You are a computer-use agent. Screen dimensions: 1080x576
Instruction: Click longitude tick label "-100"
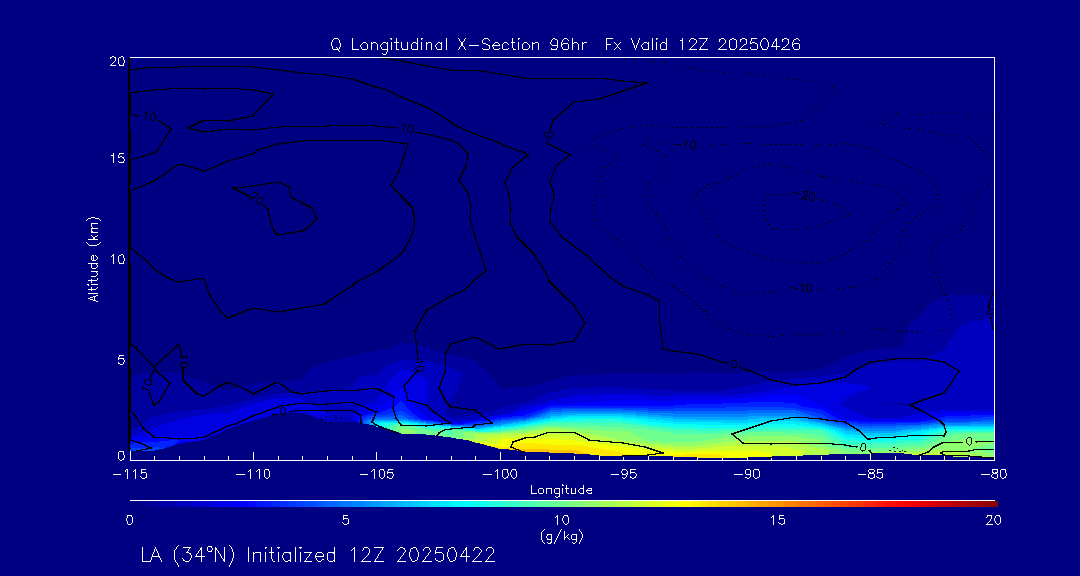point(500,474)
